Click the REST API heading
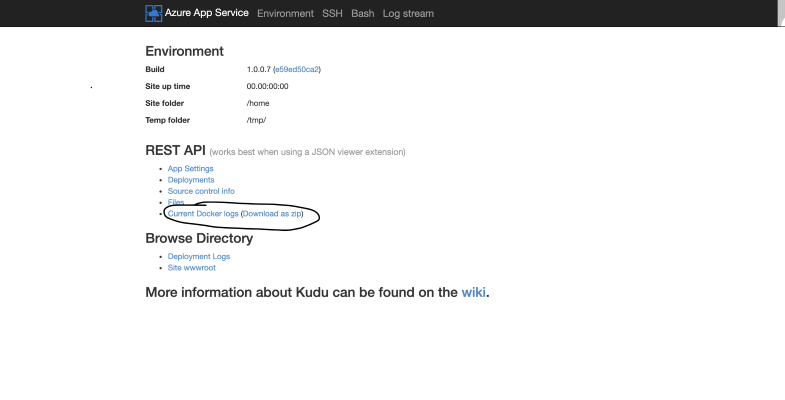The height and width of the screenshot is (400, 785). (175, 151)
